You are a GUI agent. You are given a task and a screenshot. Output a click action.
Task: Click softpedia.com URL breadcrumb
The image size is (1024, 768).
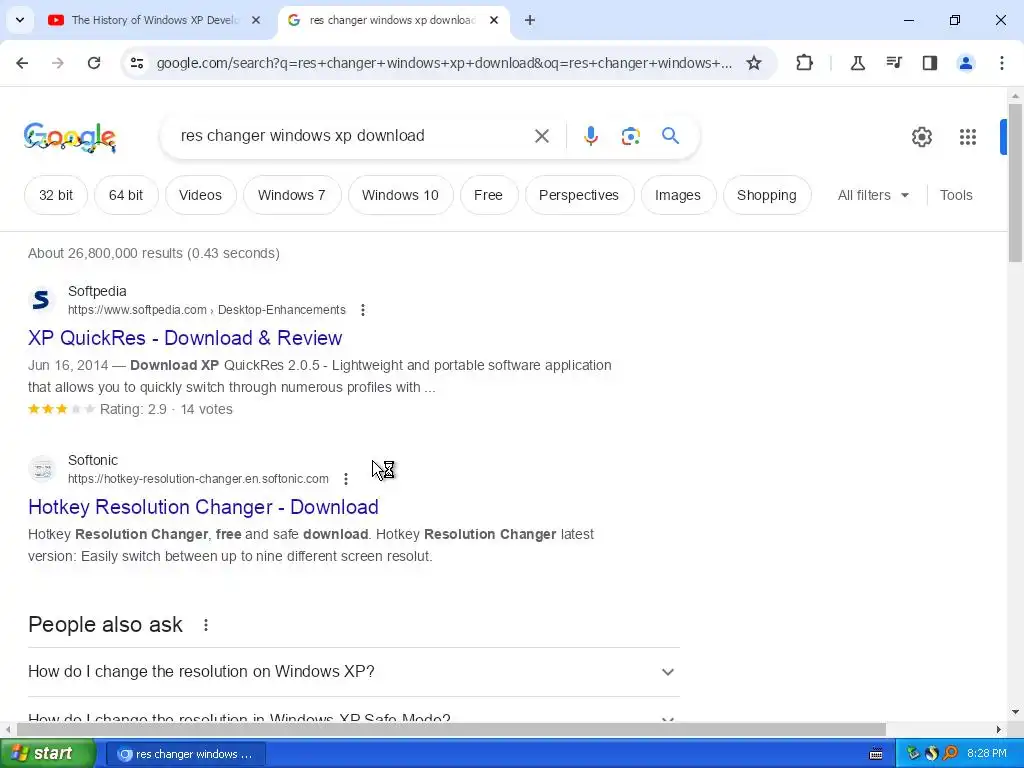[x=206, y=310]
